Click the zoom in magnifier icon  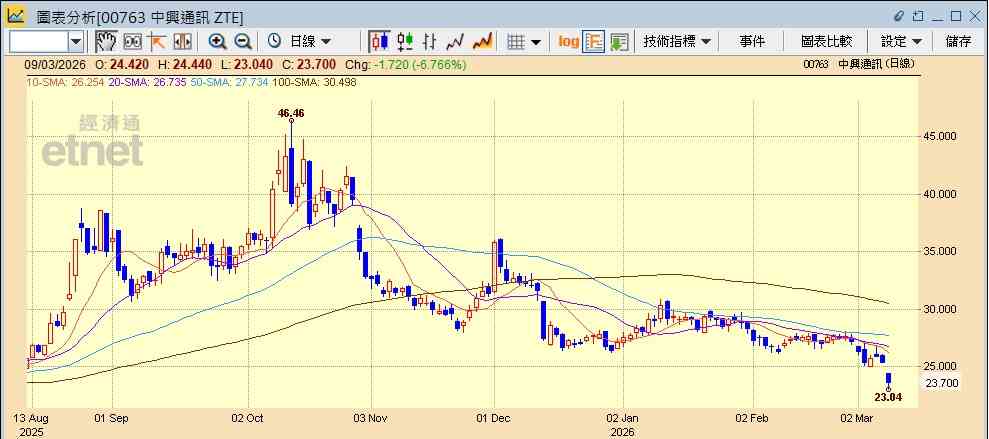point(218,42)
